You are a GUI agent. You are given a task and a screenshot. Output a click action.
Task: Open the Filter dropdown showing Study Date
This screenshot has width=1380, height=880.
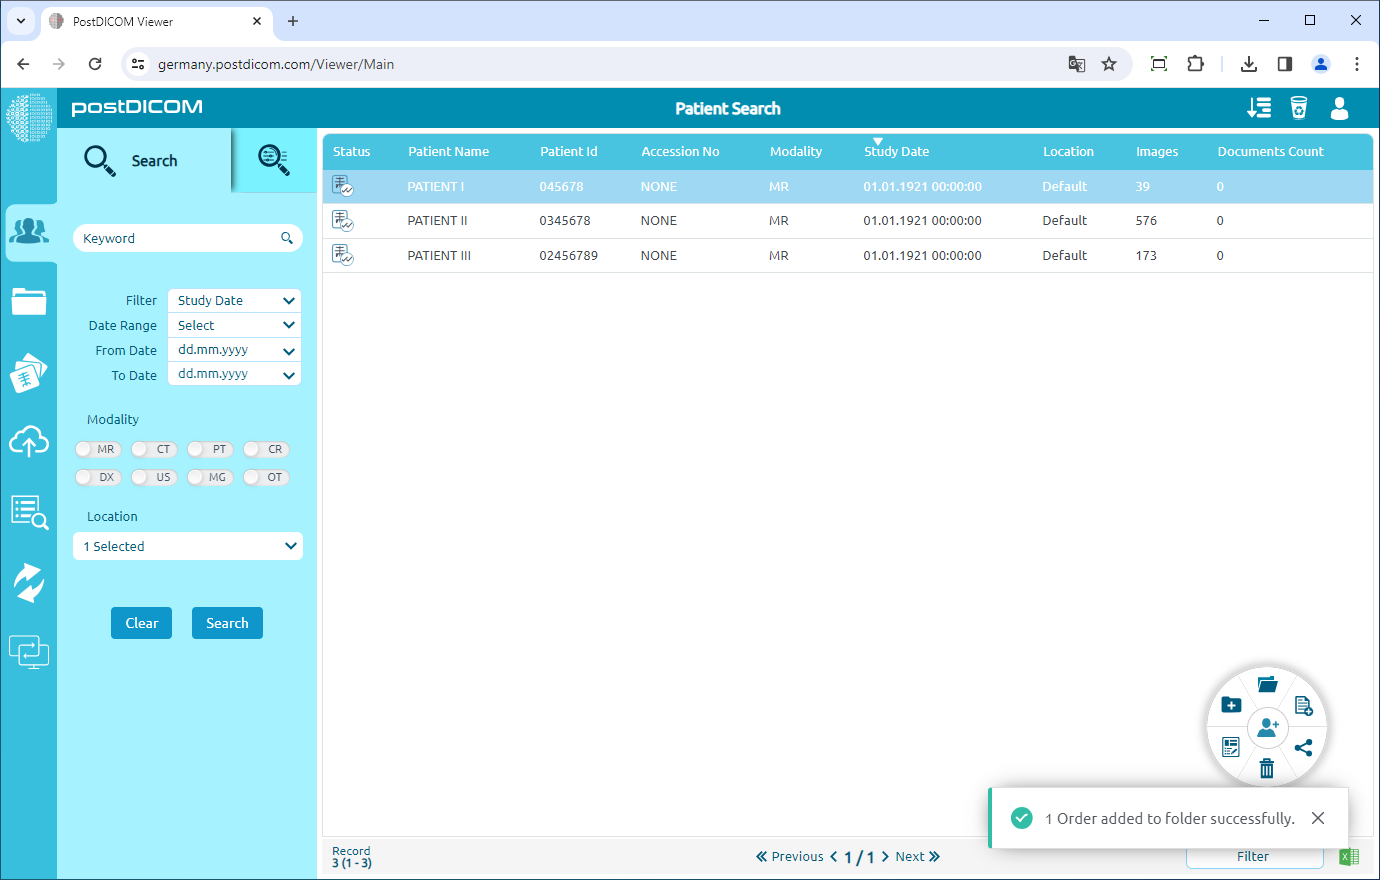pos(233,300)
